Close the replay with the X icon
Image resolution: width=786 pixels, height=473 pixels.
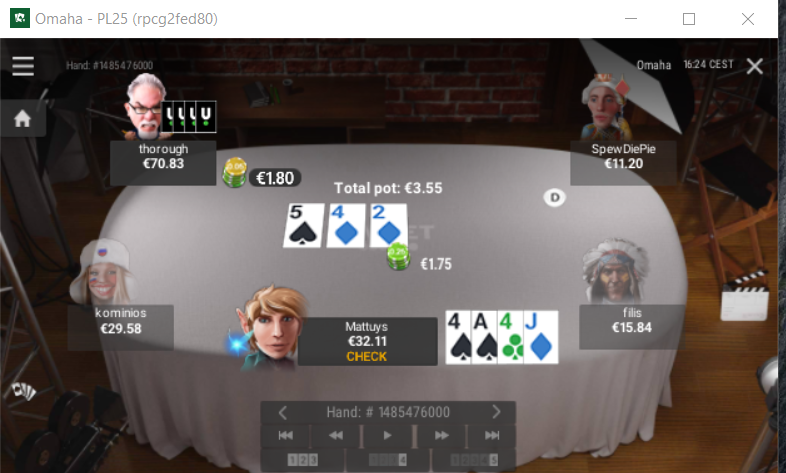click(x=754, y=66)
